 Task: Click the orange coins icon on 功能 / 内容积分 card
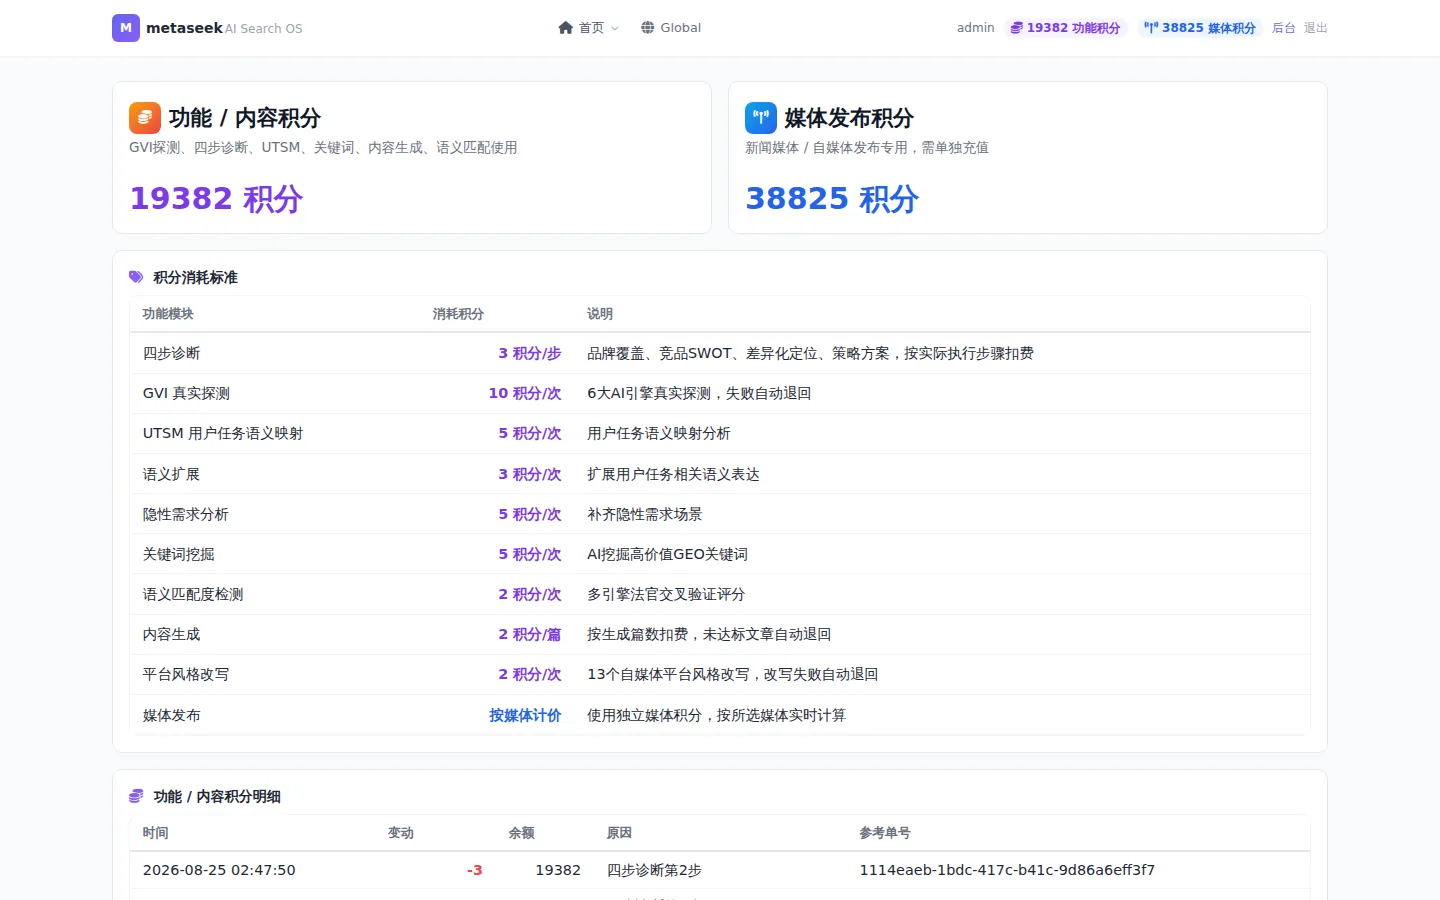click(145, 118)
